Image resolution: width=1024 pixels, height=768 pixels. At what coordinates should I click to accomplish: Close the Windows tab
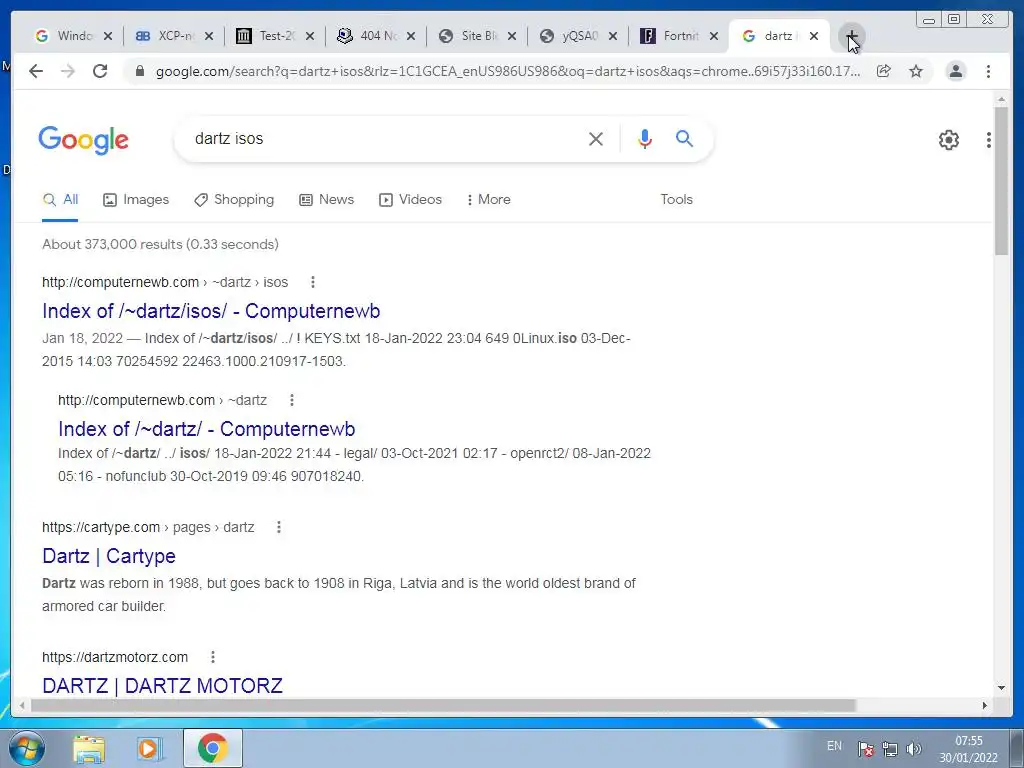click(108, 36)
